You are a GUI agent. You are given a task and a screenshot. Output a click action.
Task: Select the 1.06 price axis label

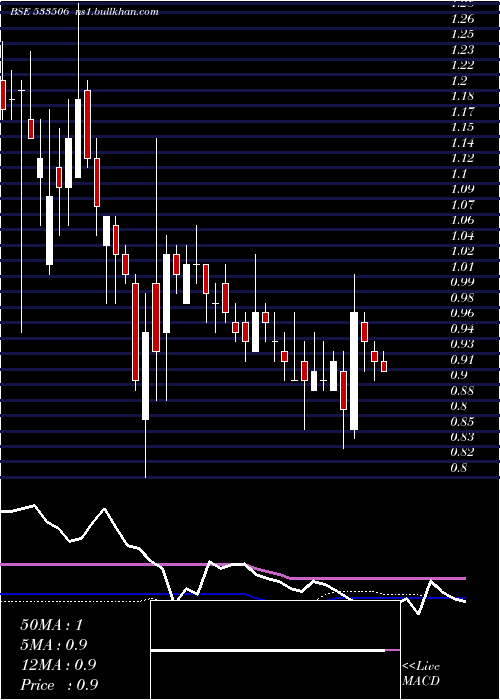[x=462, y=220]
